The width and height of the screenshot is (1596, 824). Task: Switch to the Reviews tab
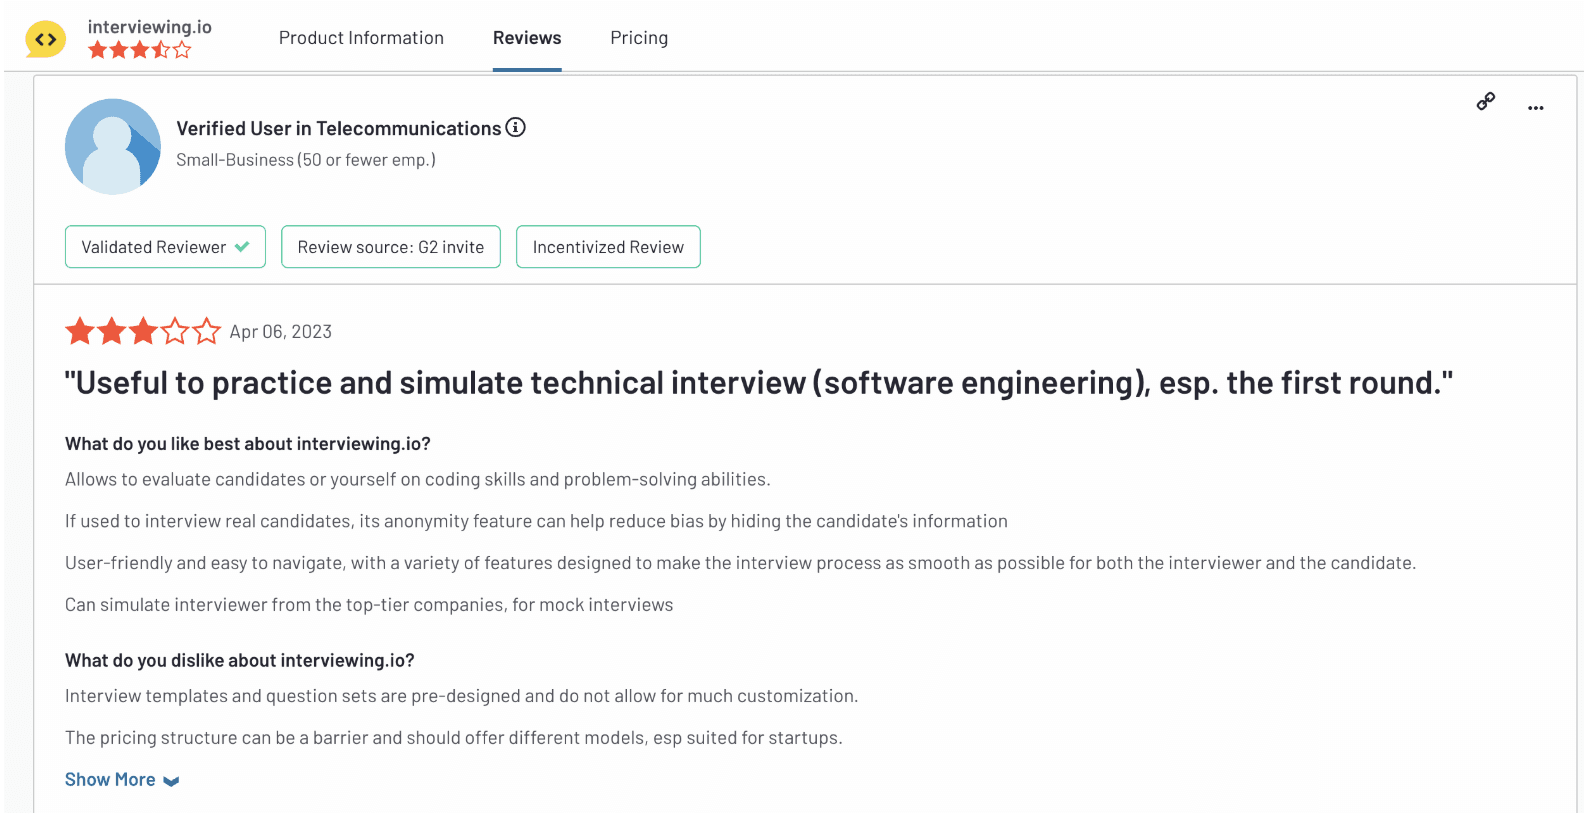click(x=527, y=38)
